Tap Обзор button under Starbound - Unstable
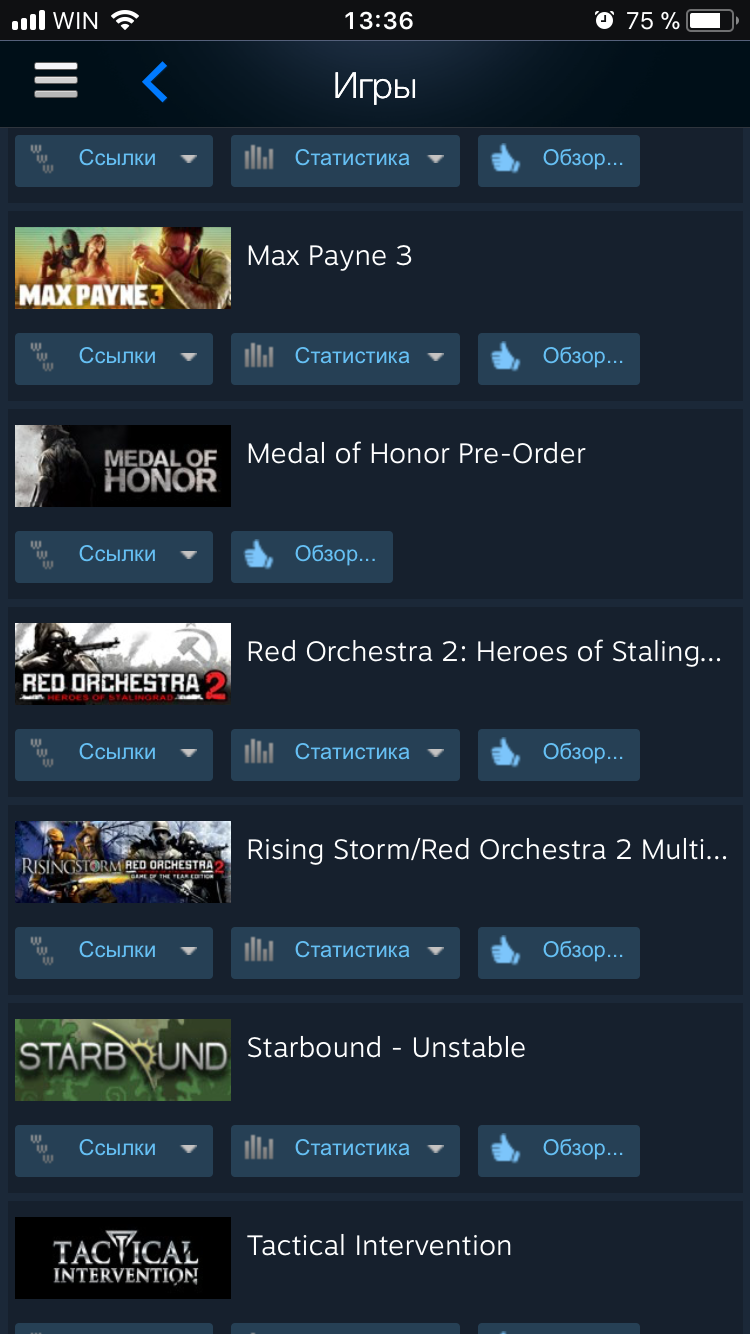Screen dimensions: 750x1334 coord(559,1150)
